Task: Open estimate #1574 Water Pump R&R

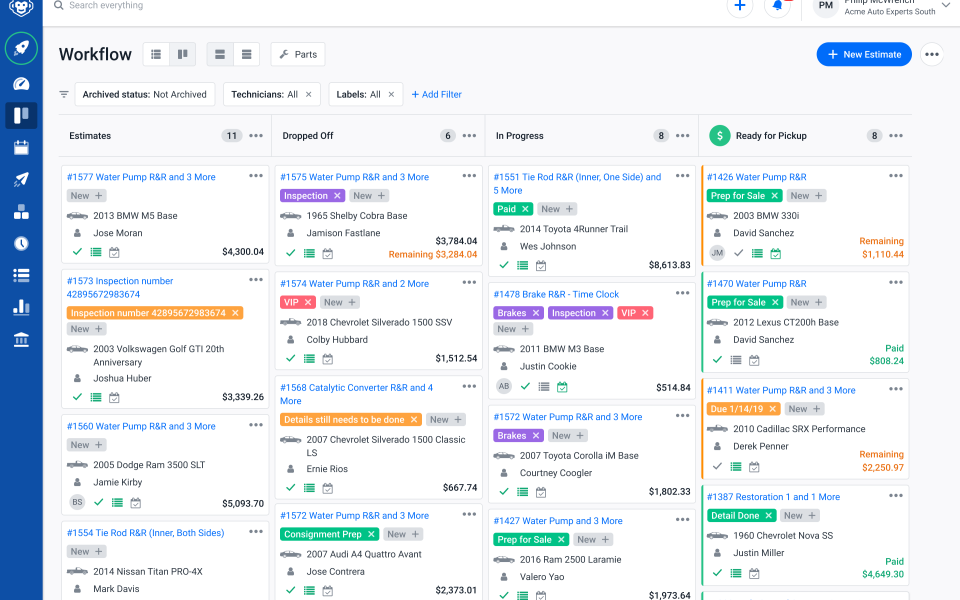Action: point(354,283)
